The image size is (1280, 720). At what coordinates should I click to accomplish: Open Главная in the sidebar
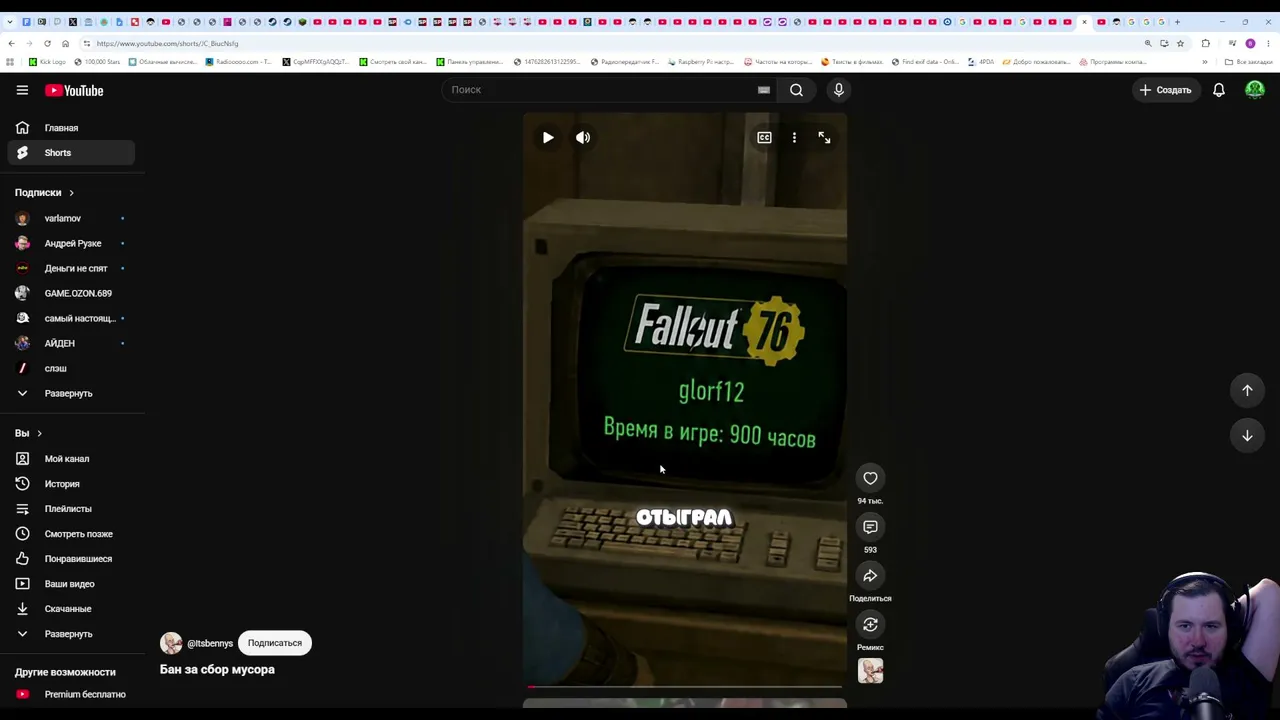click(70, 128)
